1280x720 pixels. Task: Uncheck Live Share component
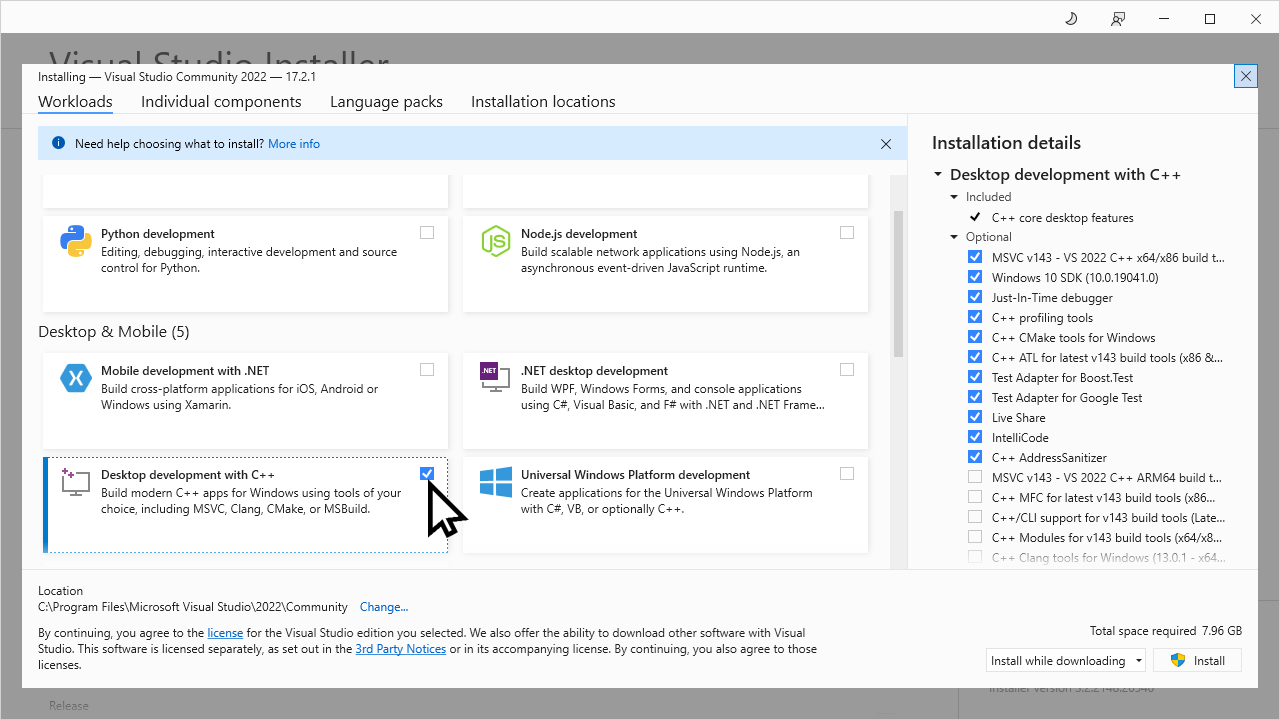coord(975,417)
